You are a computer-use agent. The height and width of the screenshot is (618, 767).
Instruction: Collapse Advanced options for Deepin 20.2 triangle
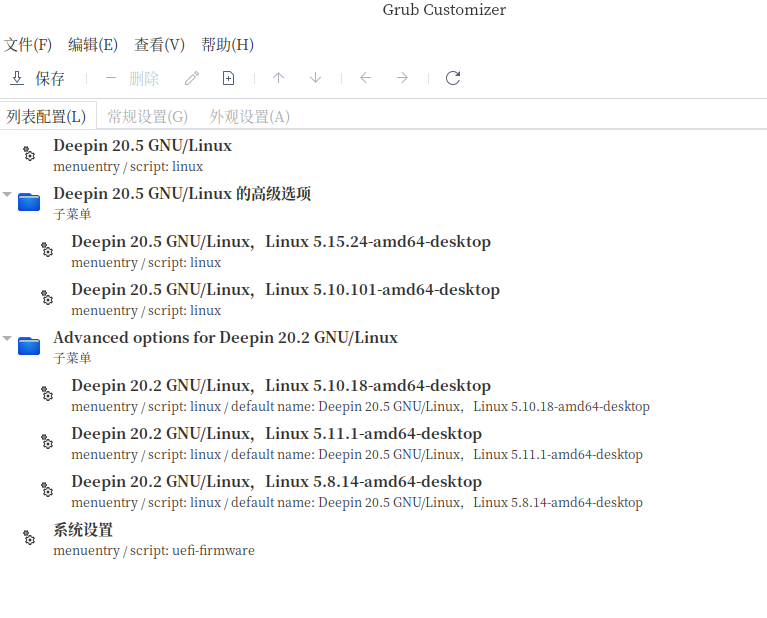[x=7, y=338]
